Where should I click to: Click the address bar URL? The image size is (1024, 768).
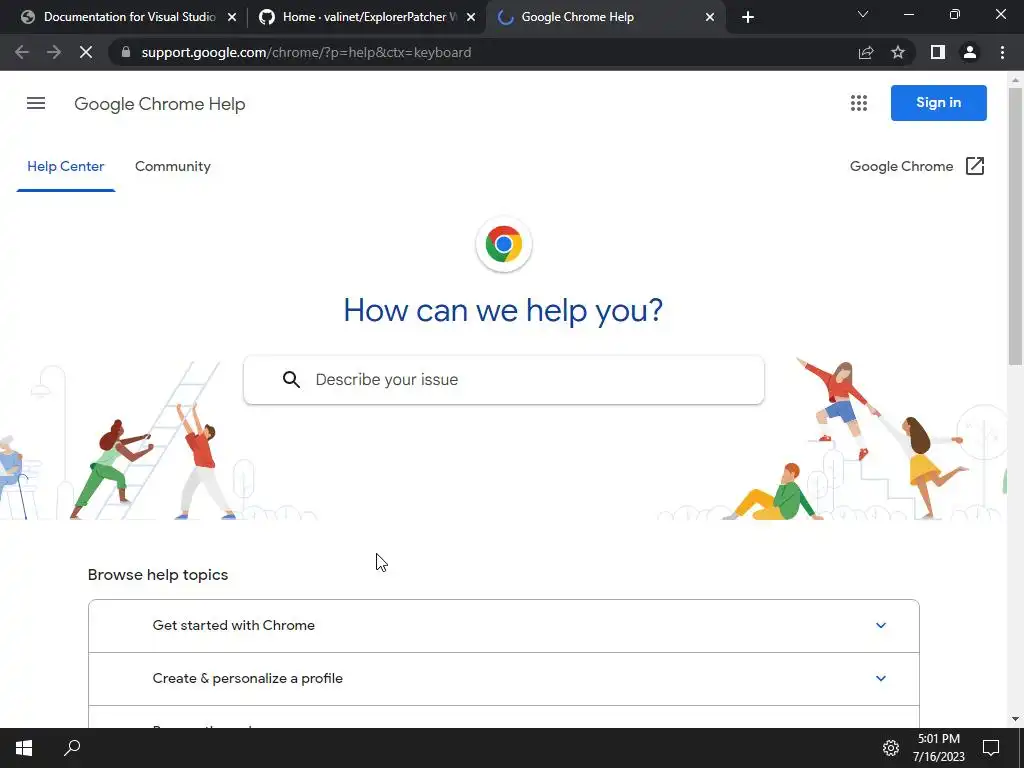point(306,52)
